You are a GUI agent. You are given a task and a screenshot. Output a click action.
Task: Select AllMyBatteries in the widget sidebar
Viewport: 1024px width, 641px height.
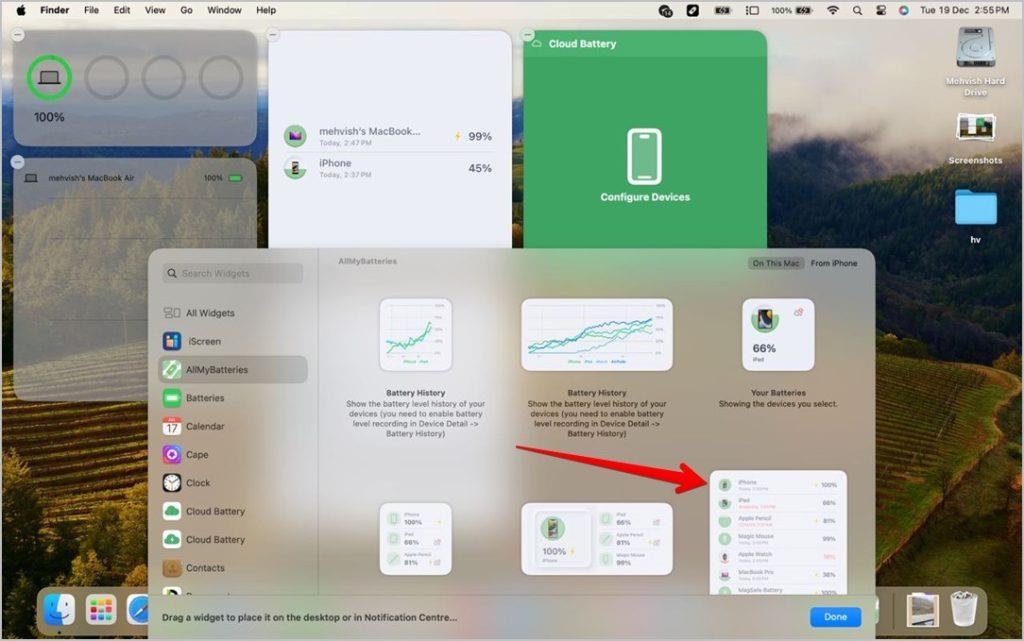click(233, 369)
